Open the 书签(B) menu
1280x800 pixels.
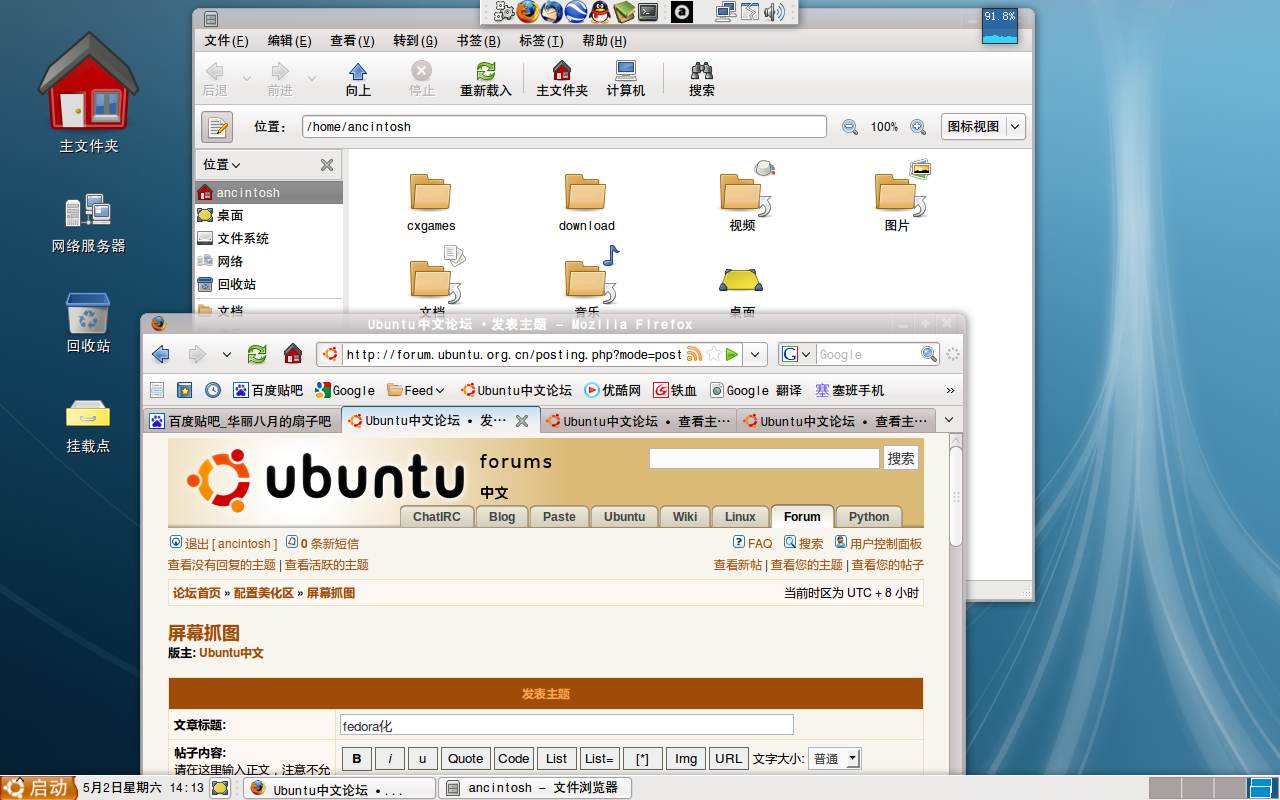[x=478, y=41]
